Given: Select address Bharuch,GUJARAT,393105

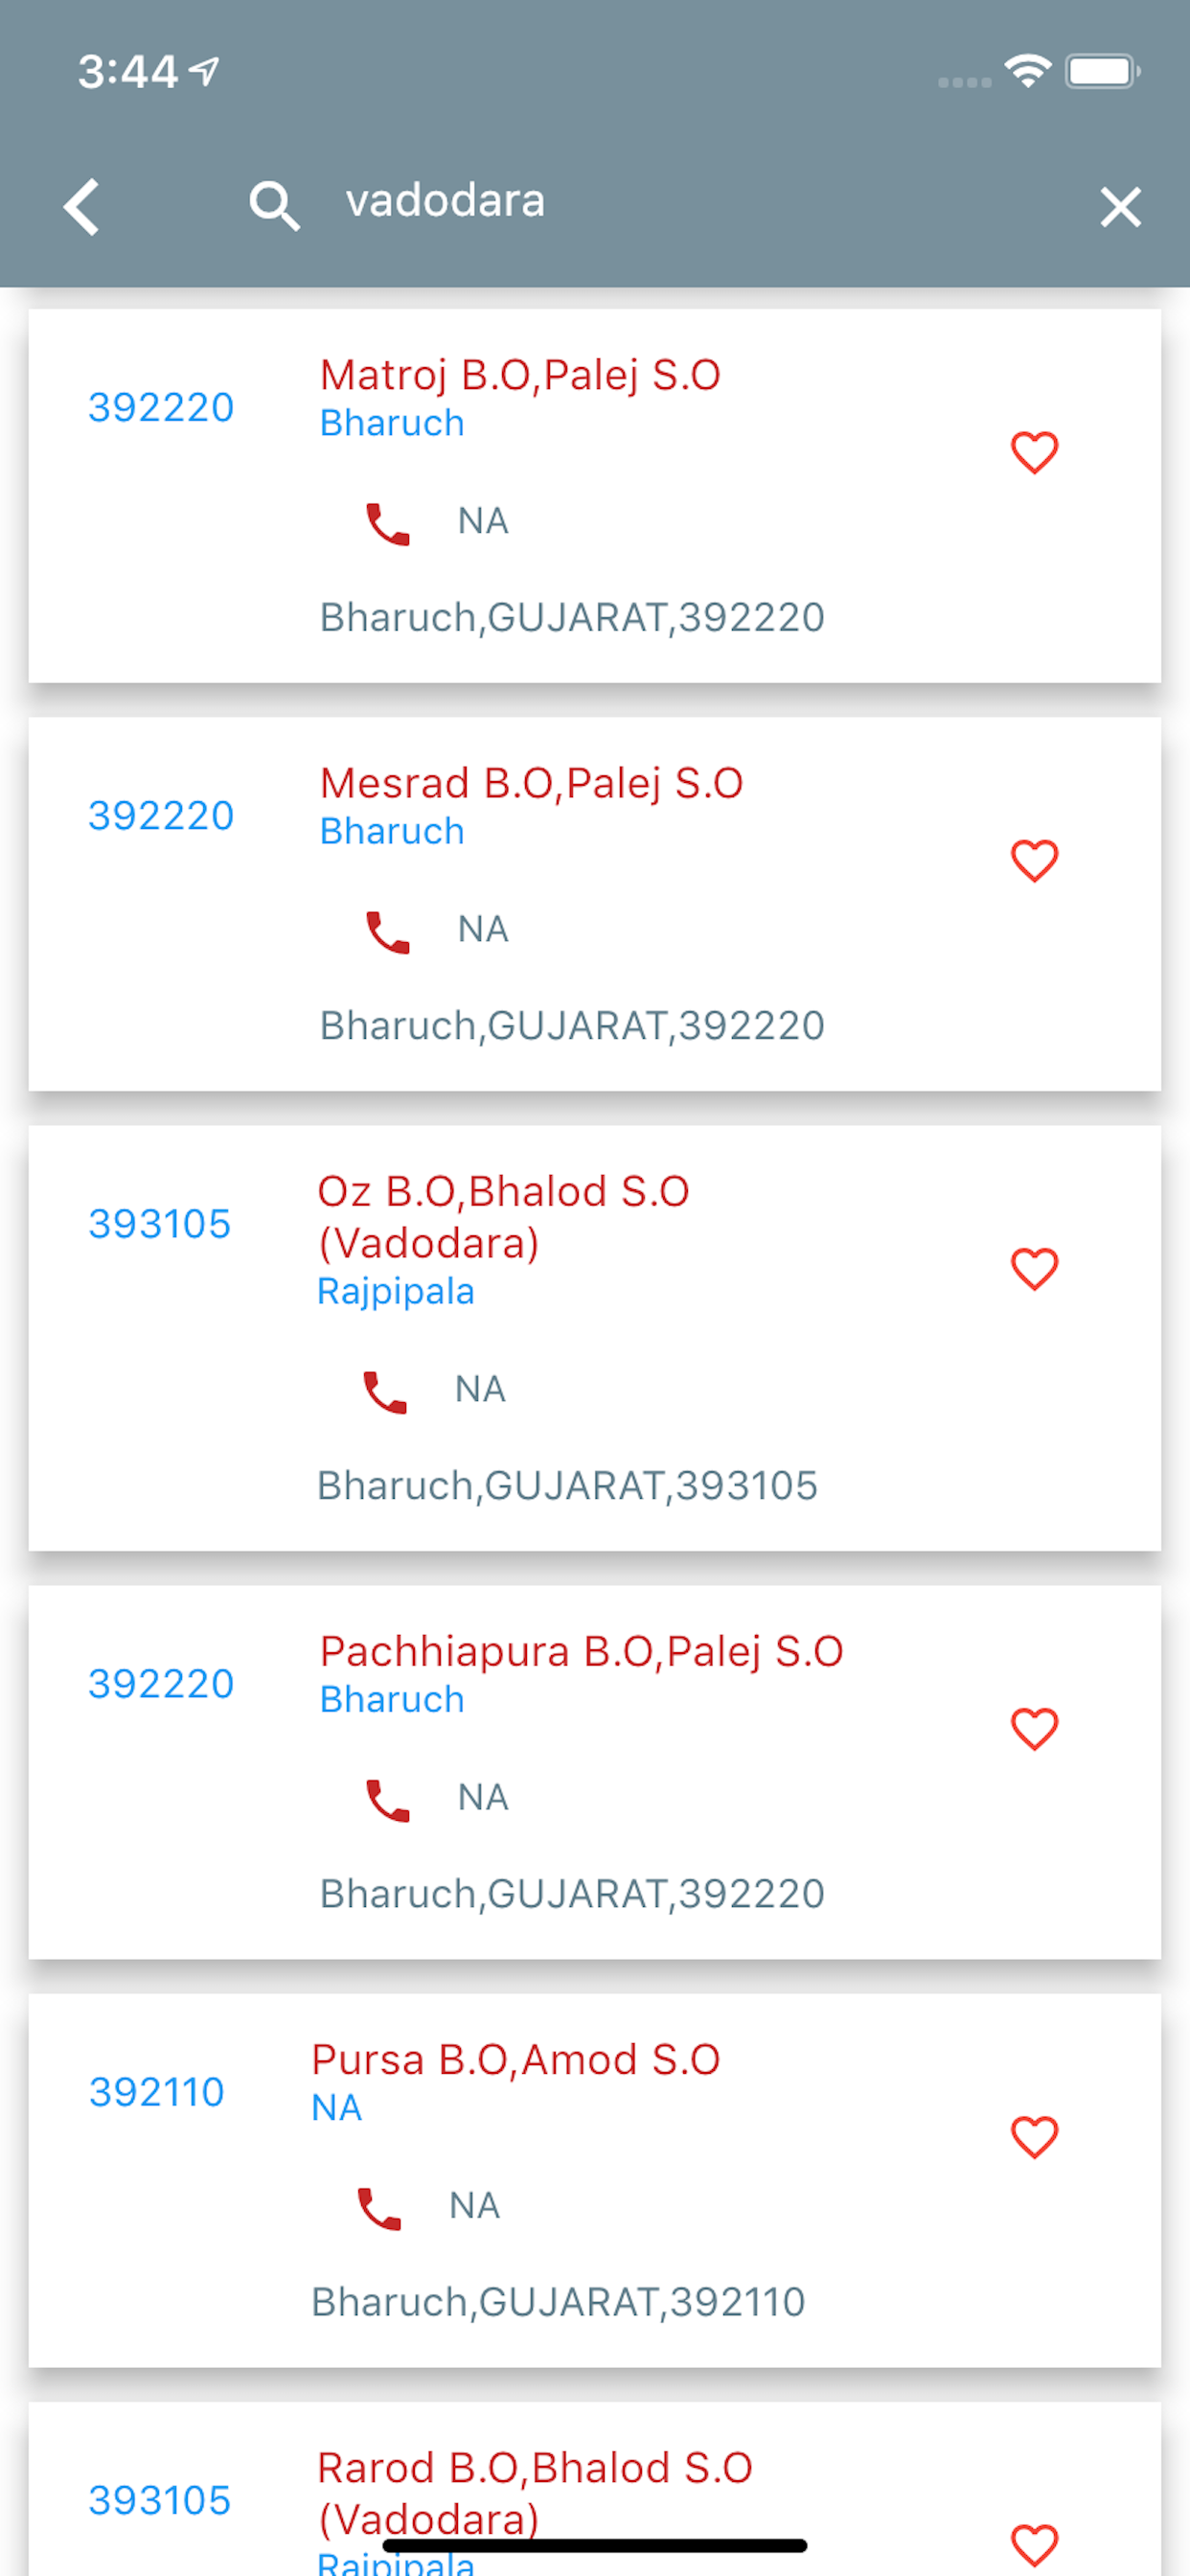Looking at the screenshot, I should point(567,1486).
